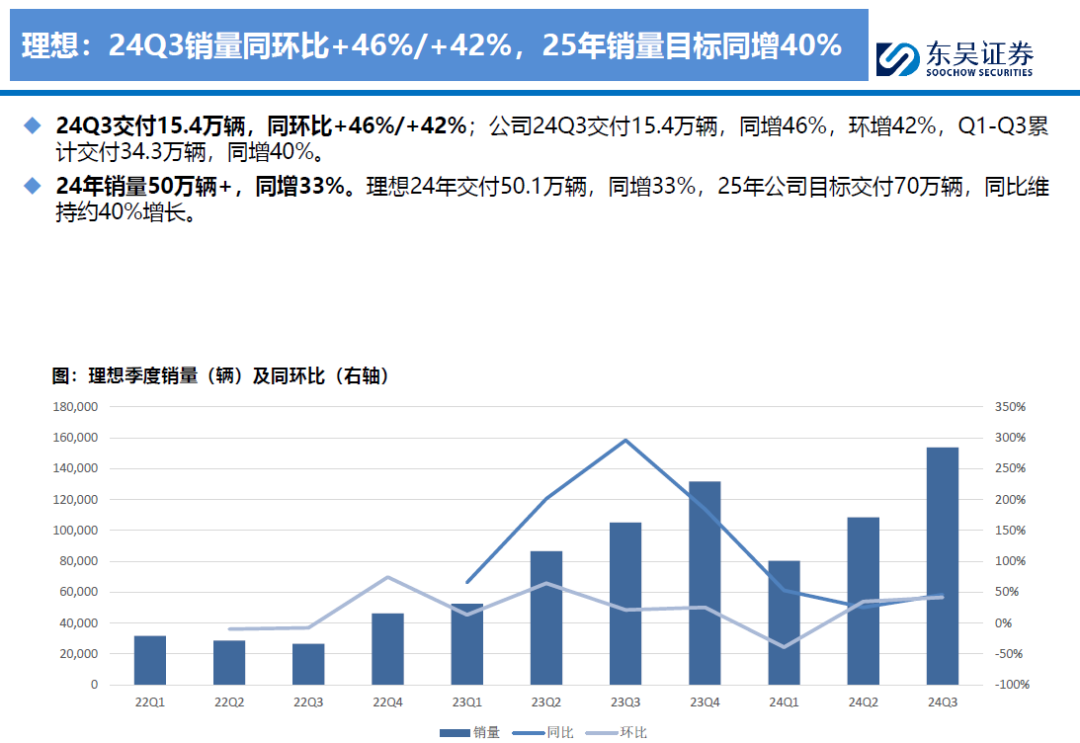Click the 160,000 left axis label

(75, 437)
